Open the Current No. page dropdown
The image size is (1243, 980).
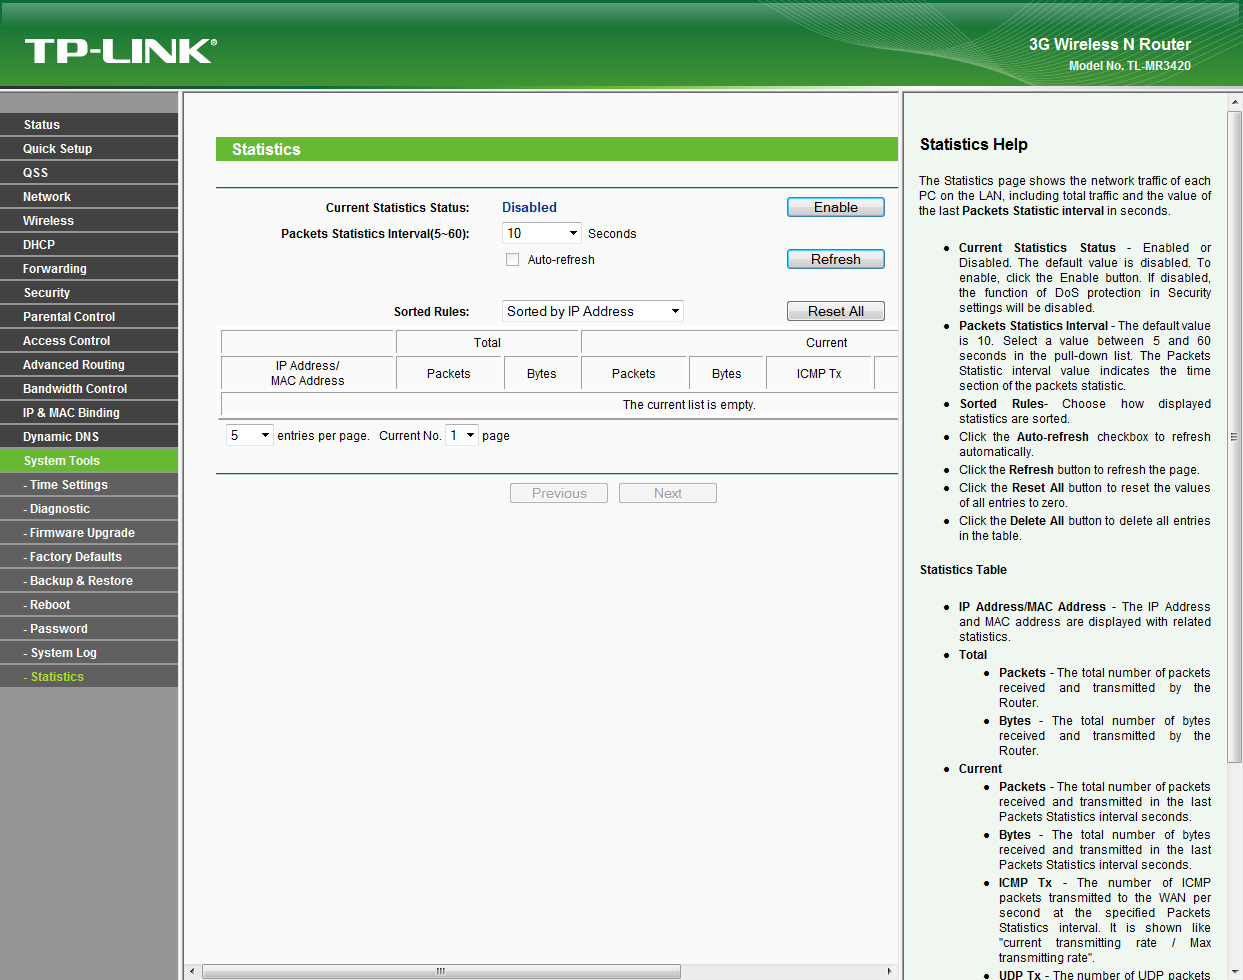tap(461, 435)
